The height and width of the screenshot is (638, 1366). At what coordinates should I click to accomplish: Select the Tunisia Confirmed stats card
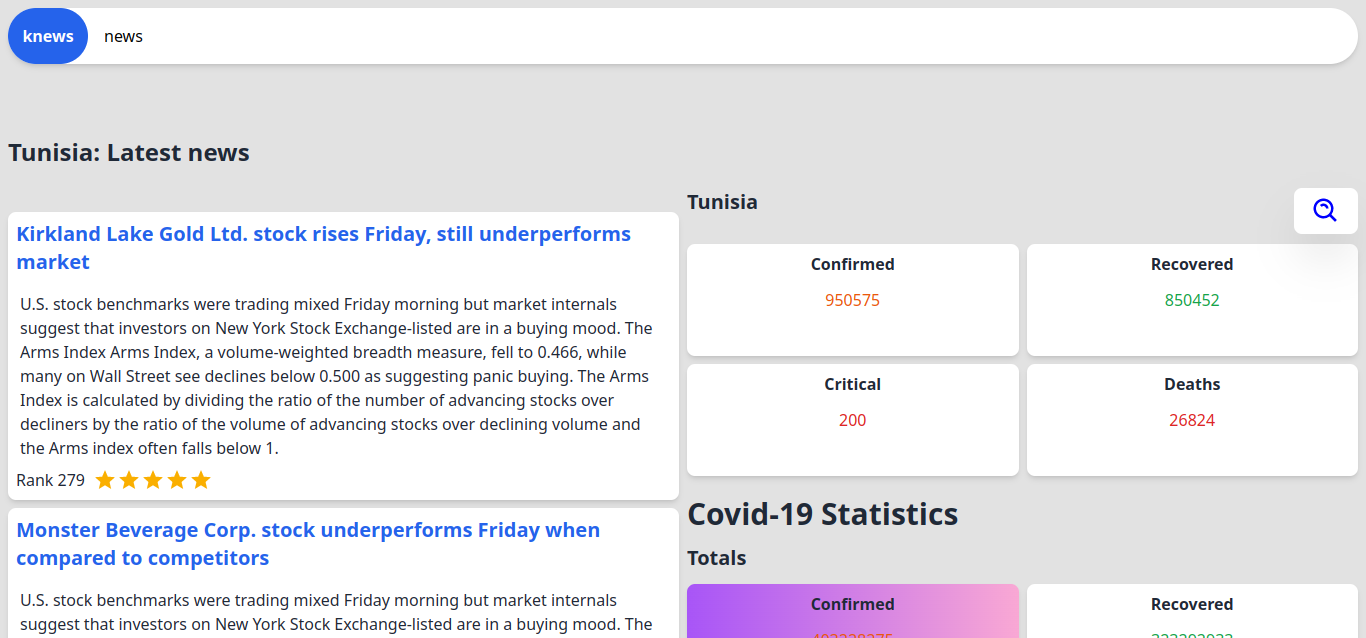pos(852,300)
